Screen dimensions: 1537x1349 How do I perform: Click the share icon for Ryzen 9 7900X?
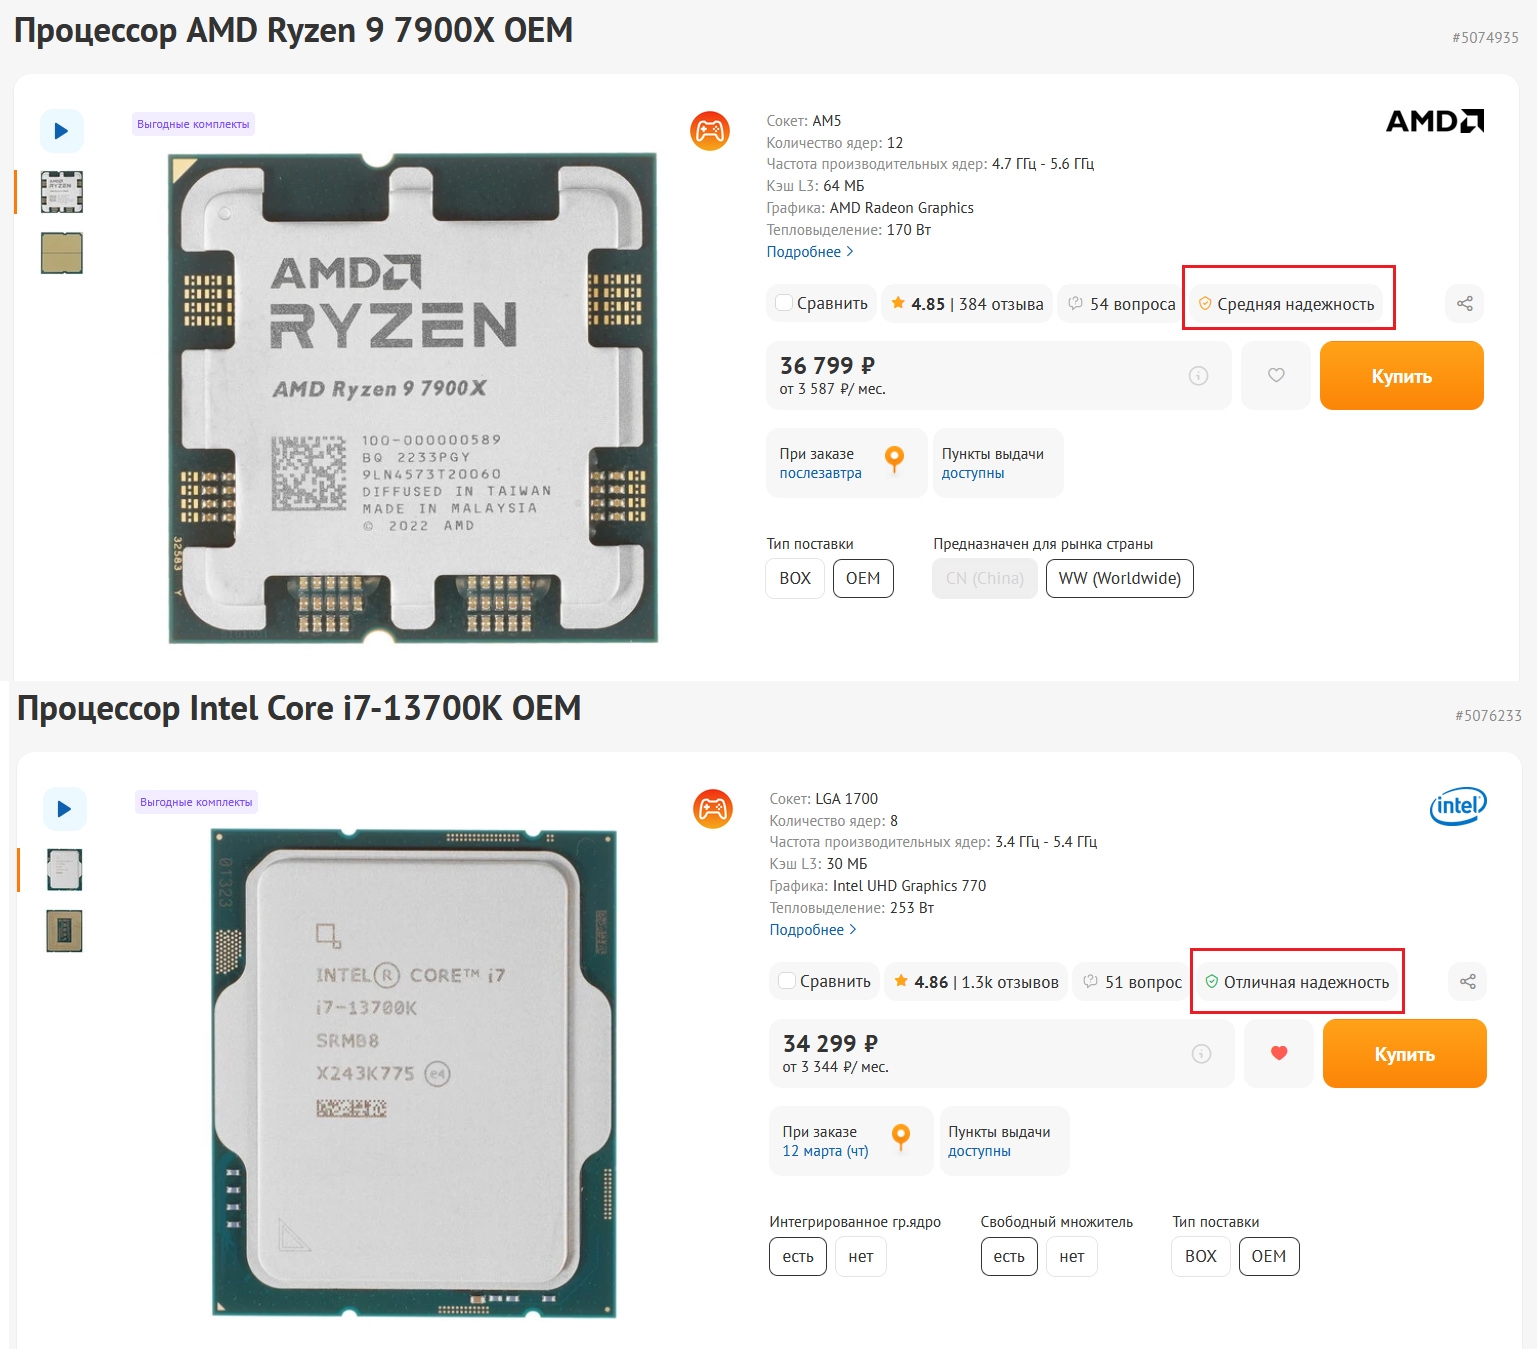coord(1464,304)
